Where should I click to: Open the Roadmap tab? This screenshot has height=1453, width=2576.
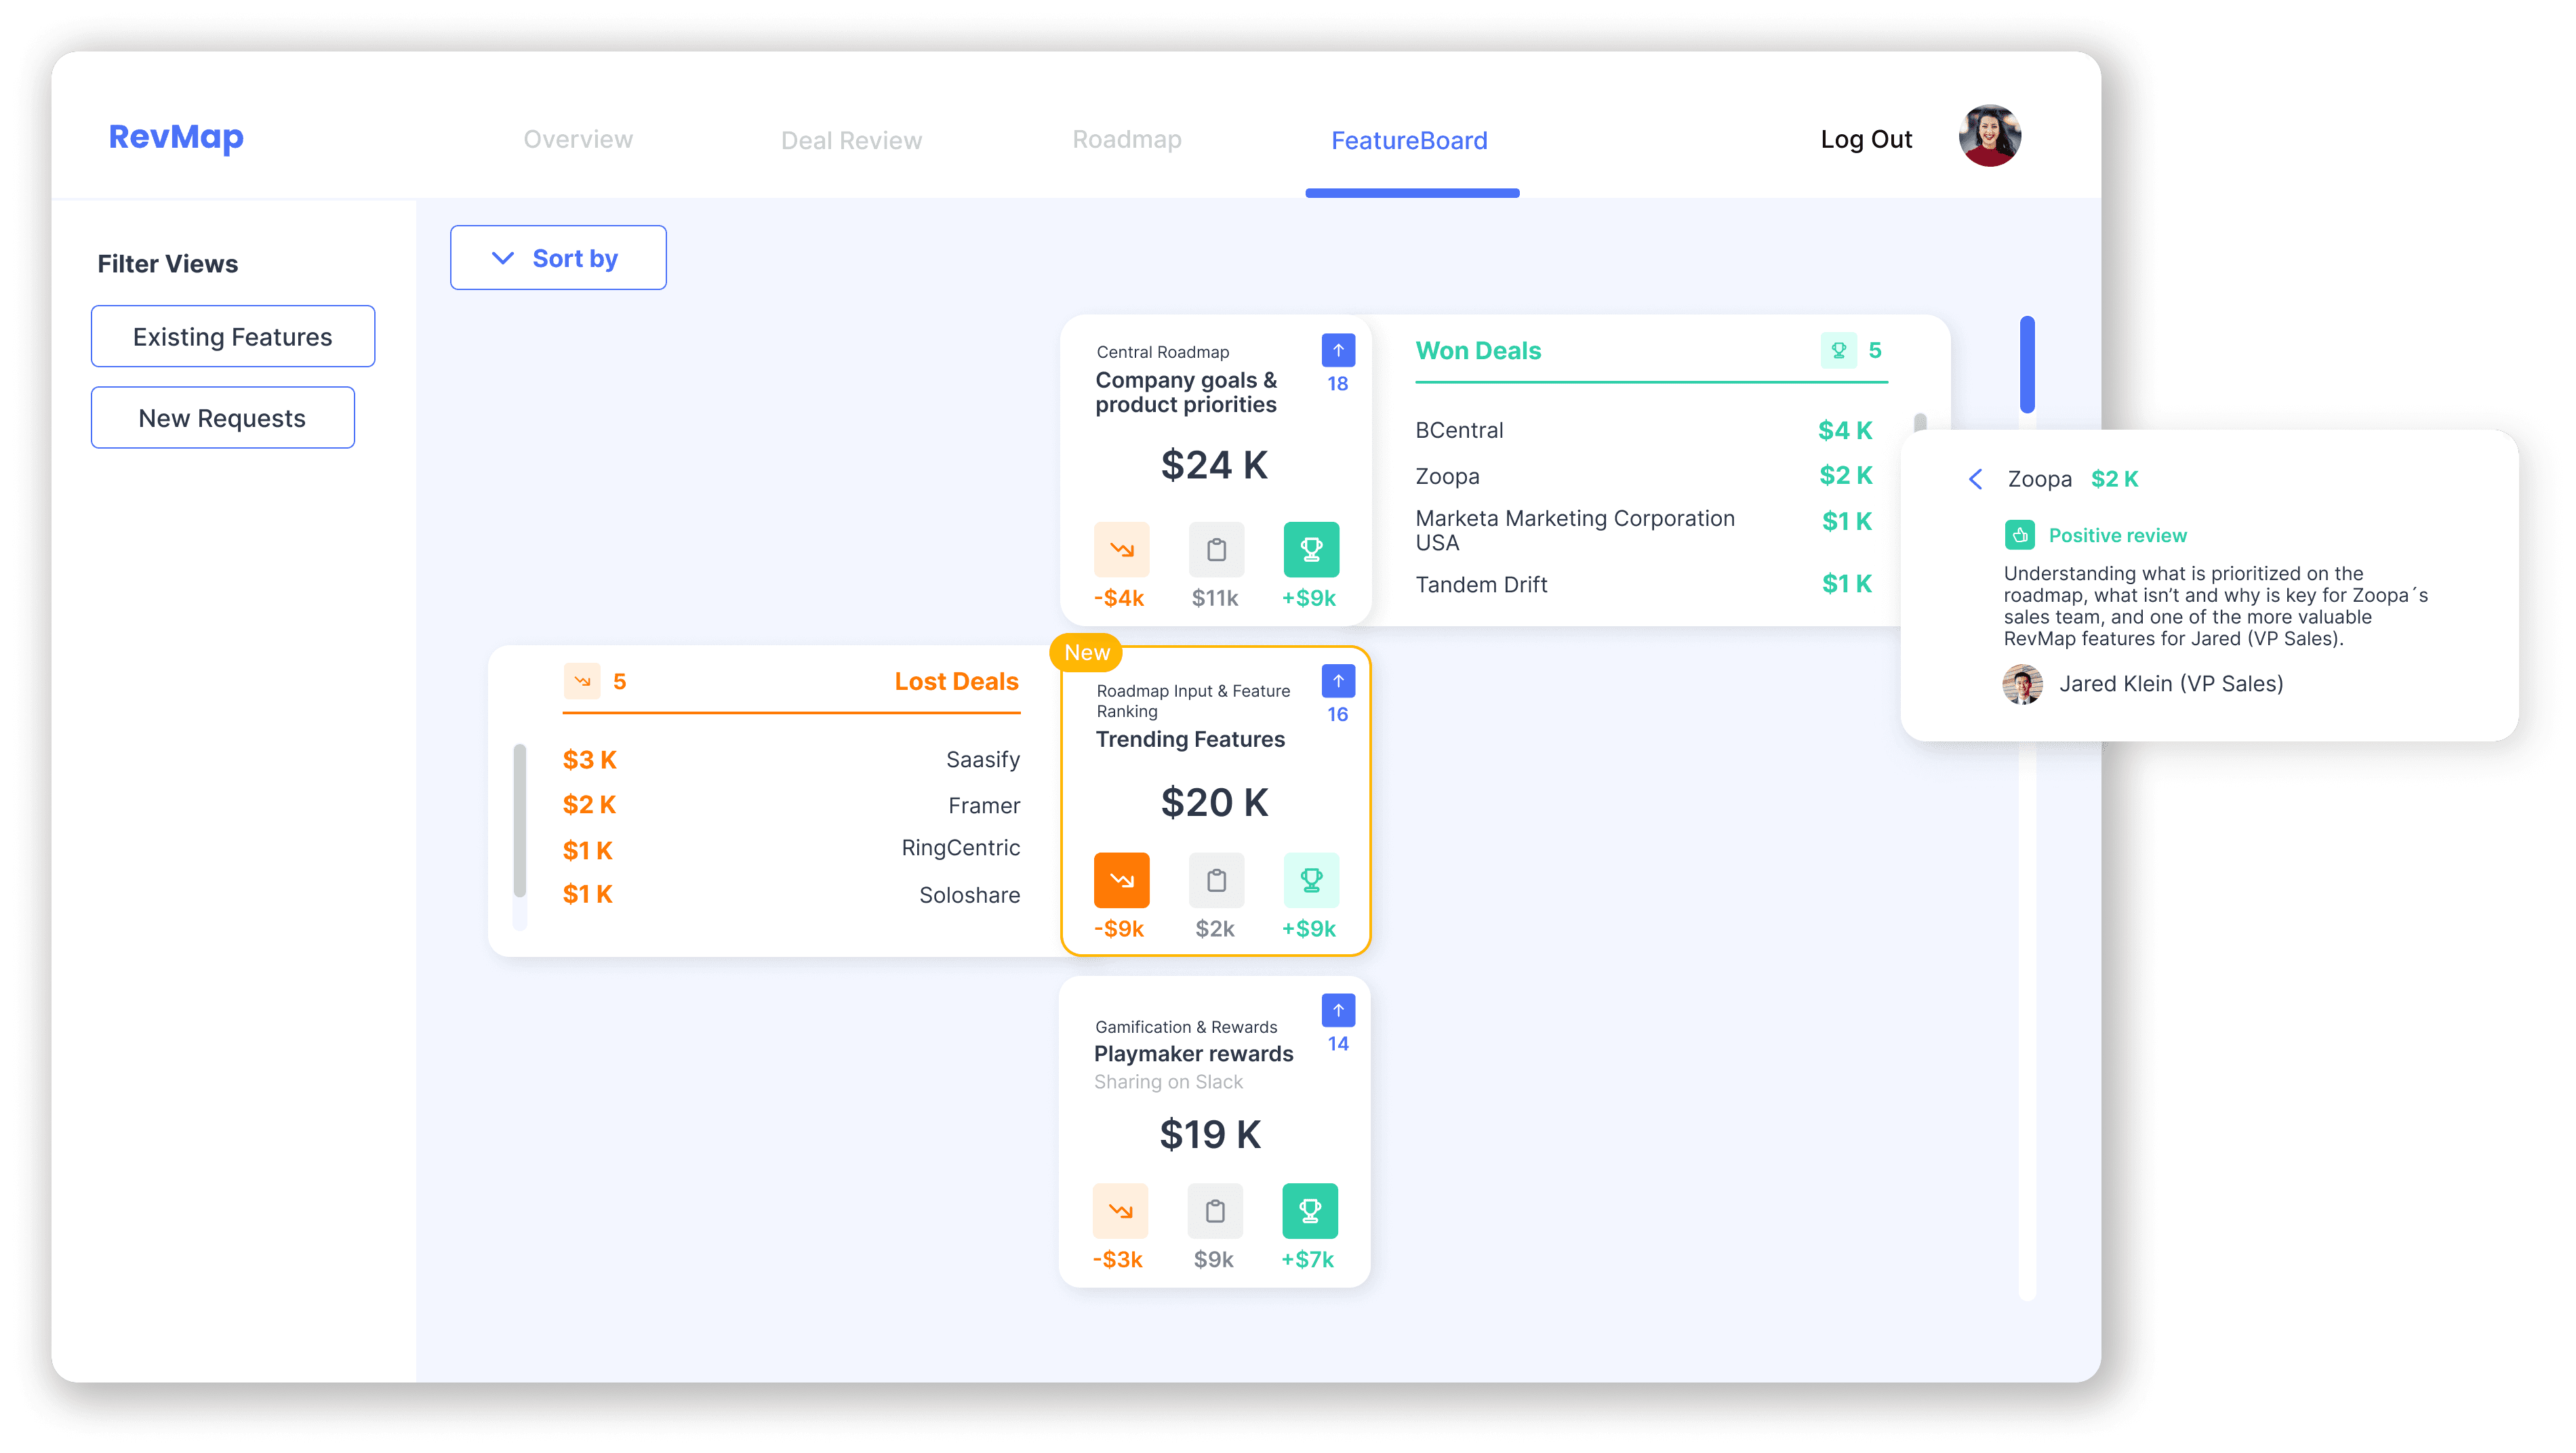tap(1126, 140)
